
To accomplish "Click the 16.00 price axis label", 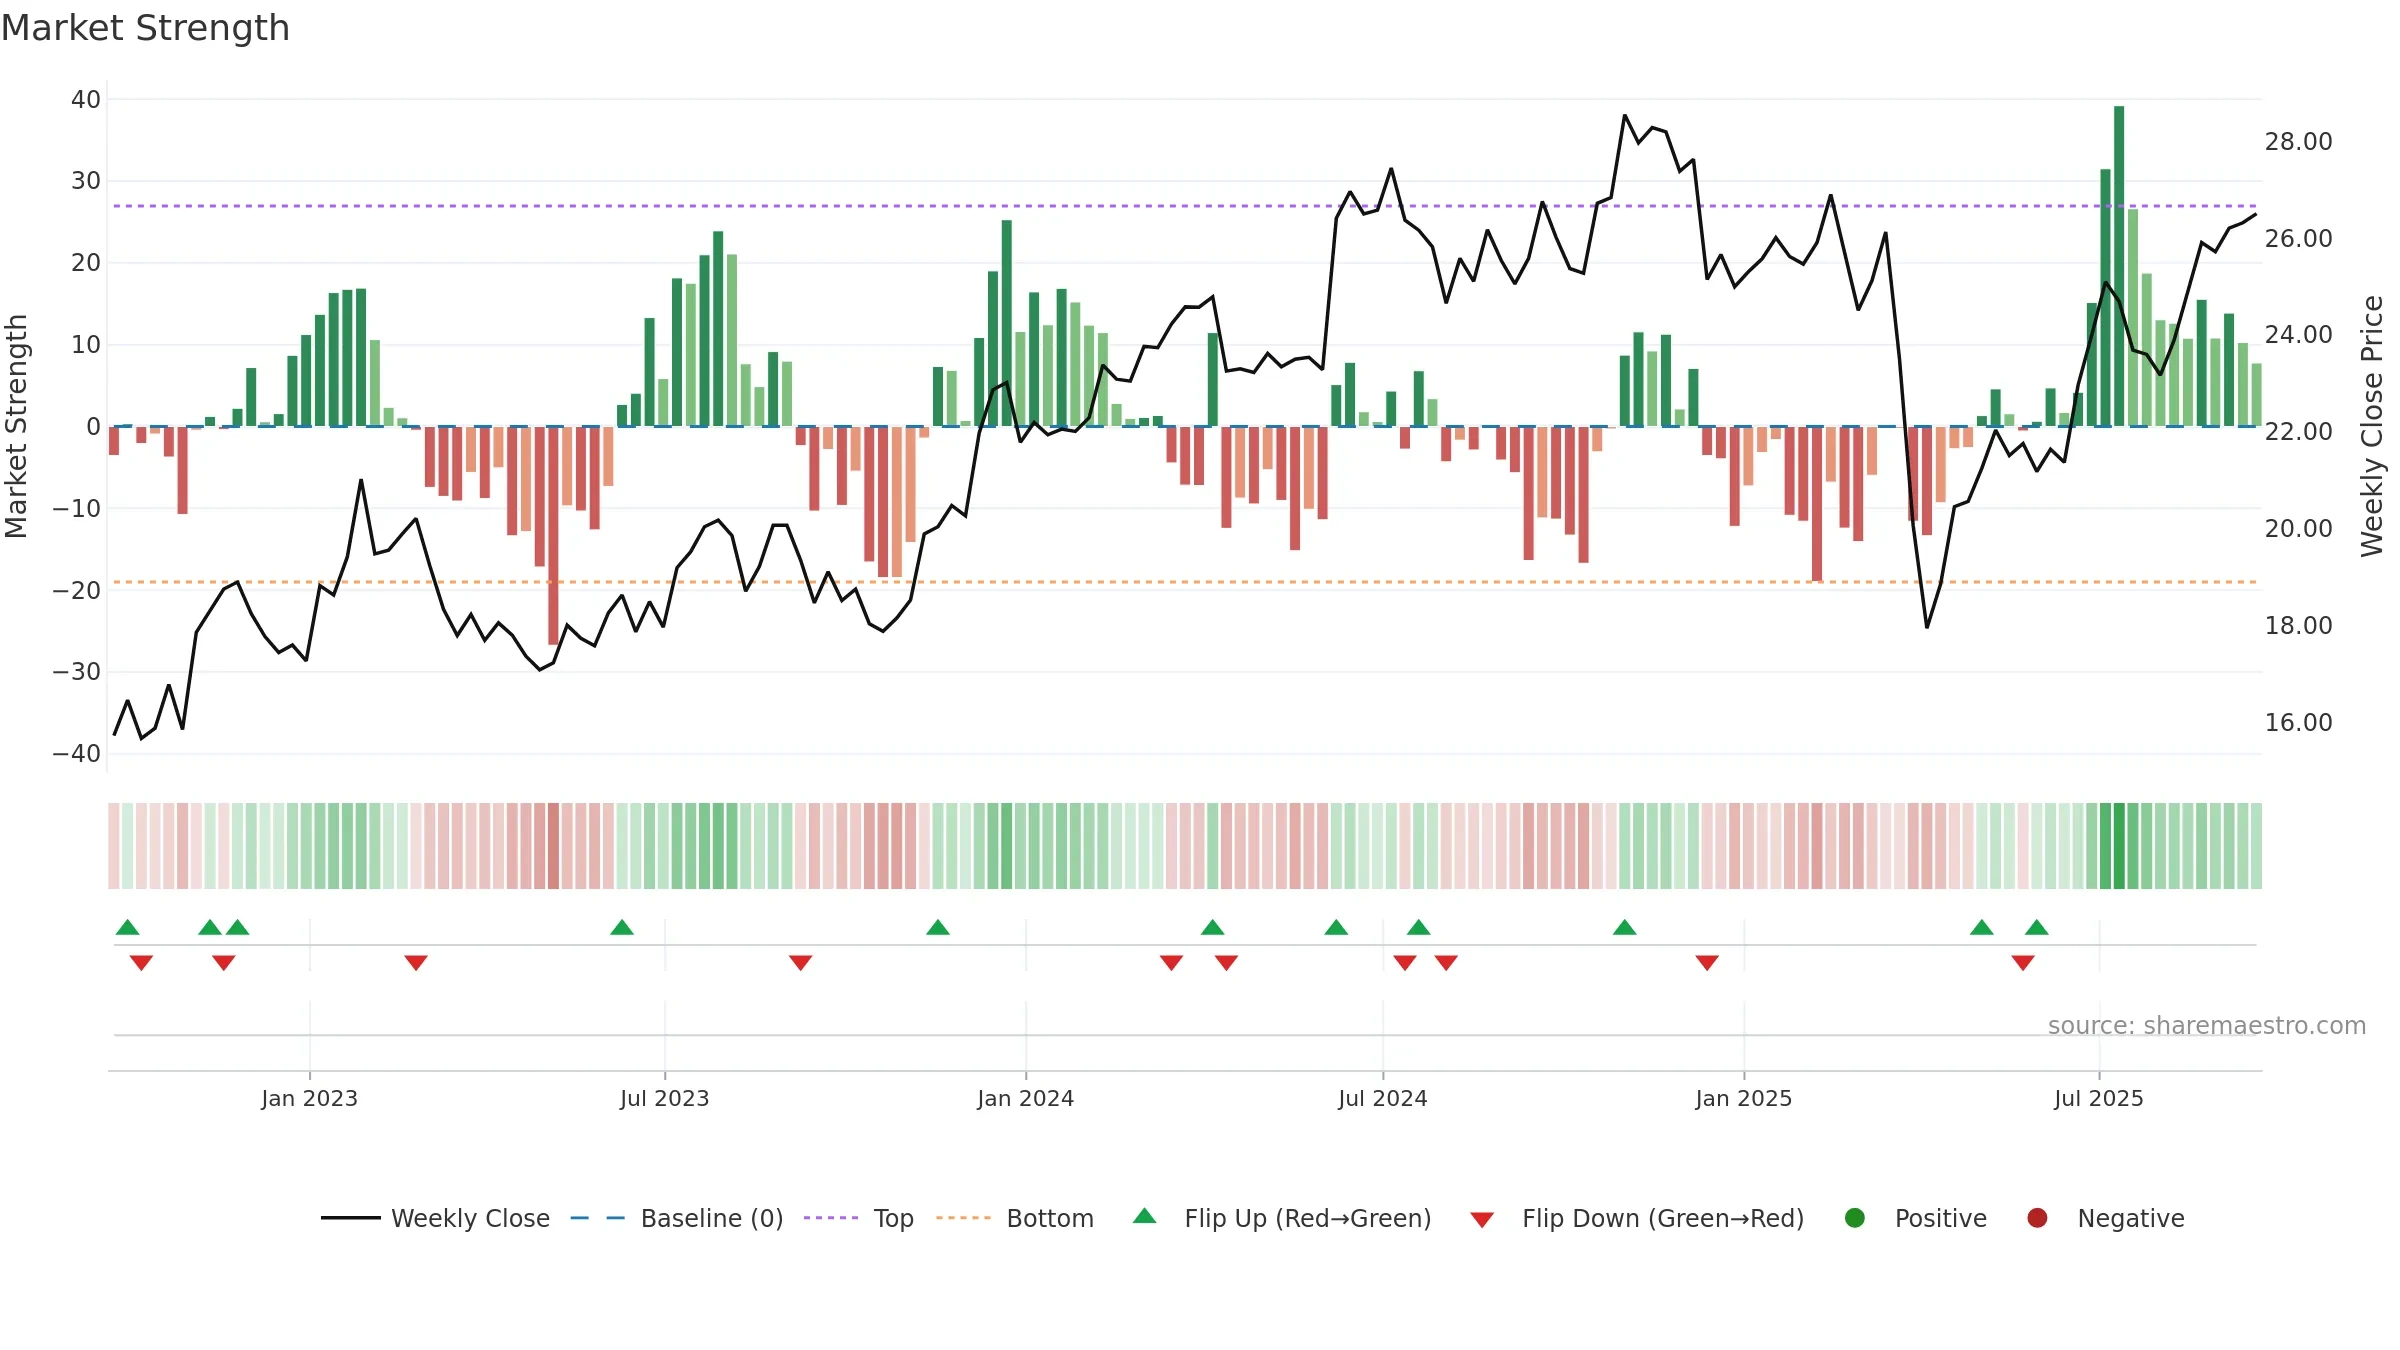I will click(2299, 722).
